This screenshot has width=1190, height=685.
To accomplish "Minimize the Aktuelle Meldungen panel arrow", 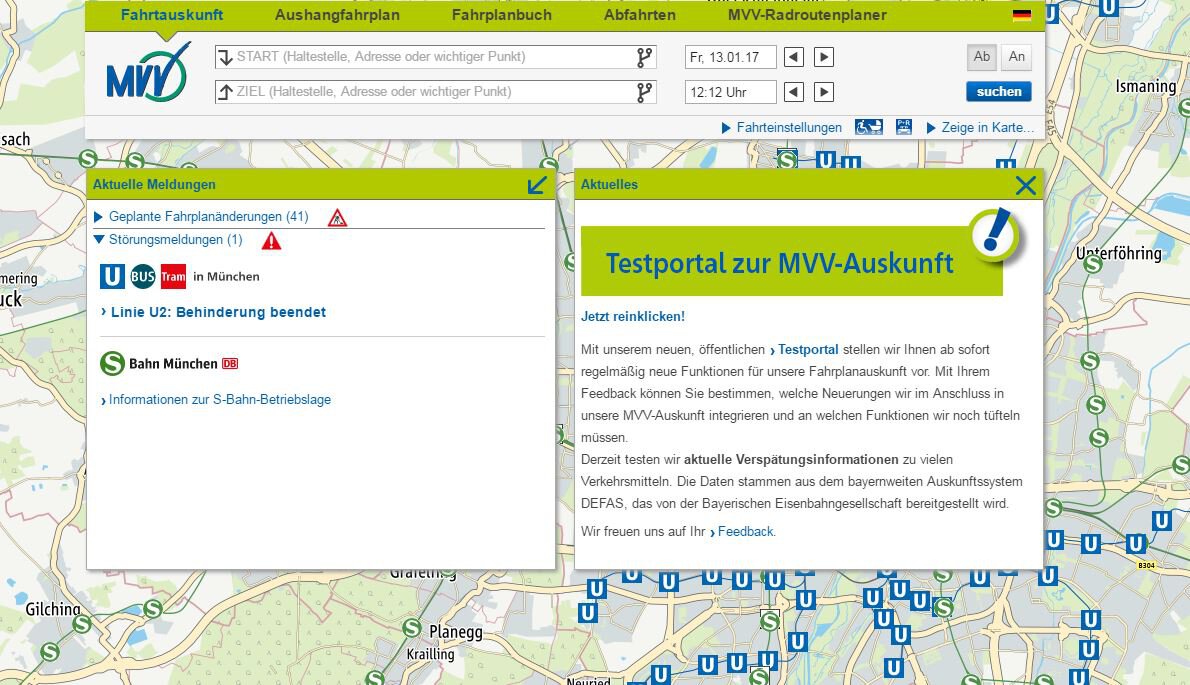I will [x=537, y=185].
